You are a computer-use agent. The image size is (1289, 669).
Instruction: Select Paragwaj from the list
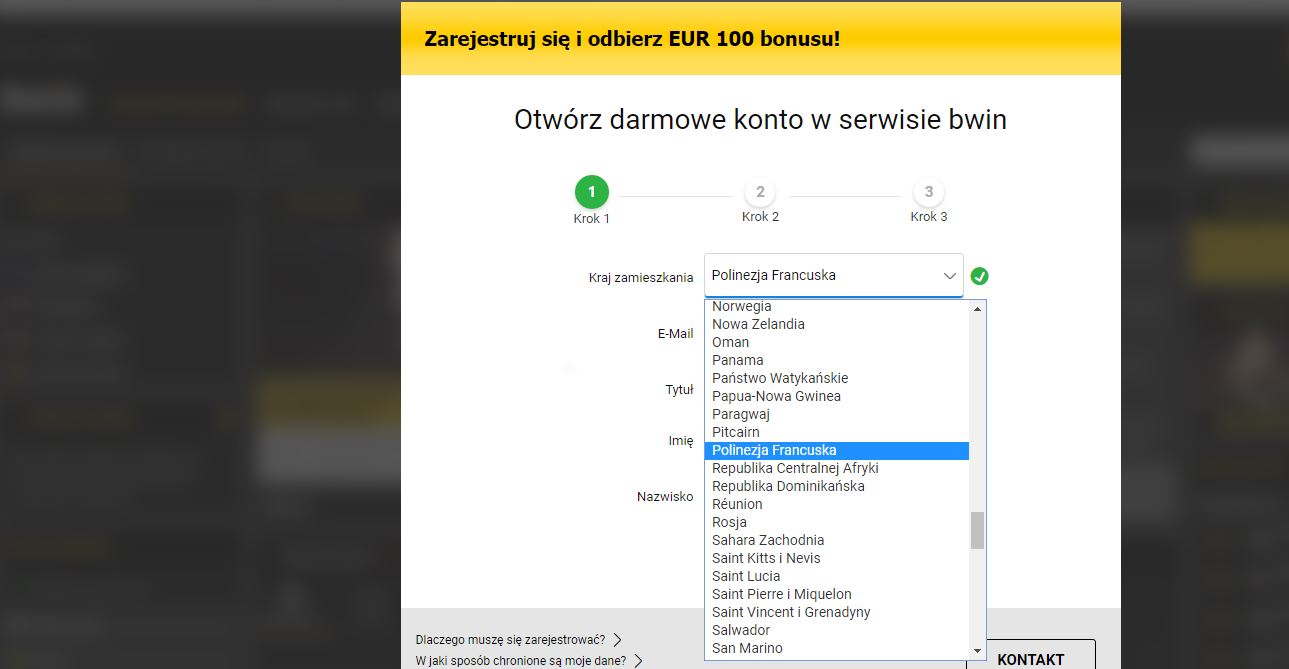coord(837,414)
